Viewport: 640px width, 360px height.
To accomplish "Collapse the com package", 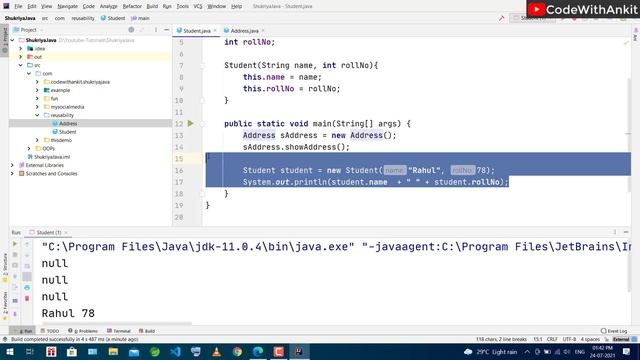I will tap(29, 73).
